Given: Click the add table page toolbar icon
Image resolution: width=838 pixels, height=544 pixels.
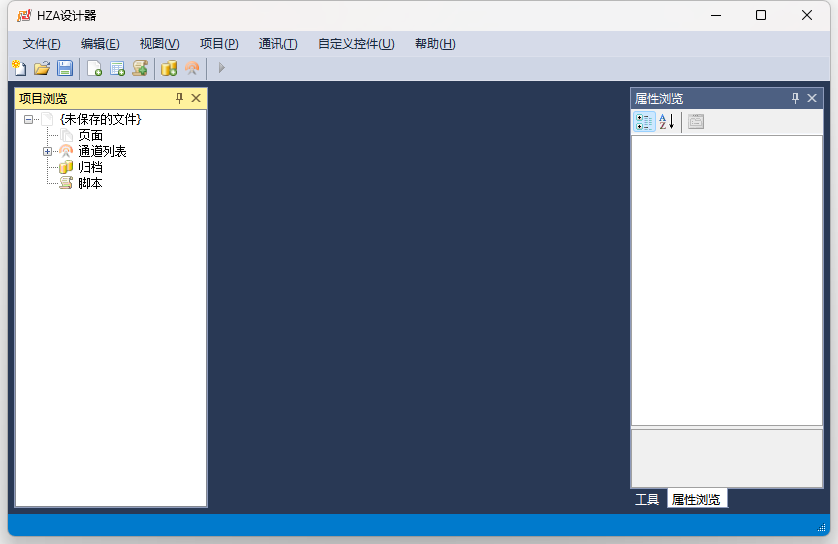Looking at the screenshot, I should [x=117, y=68].
